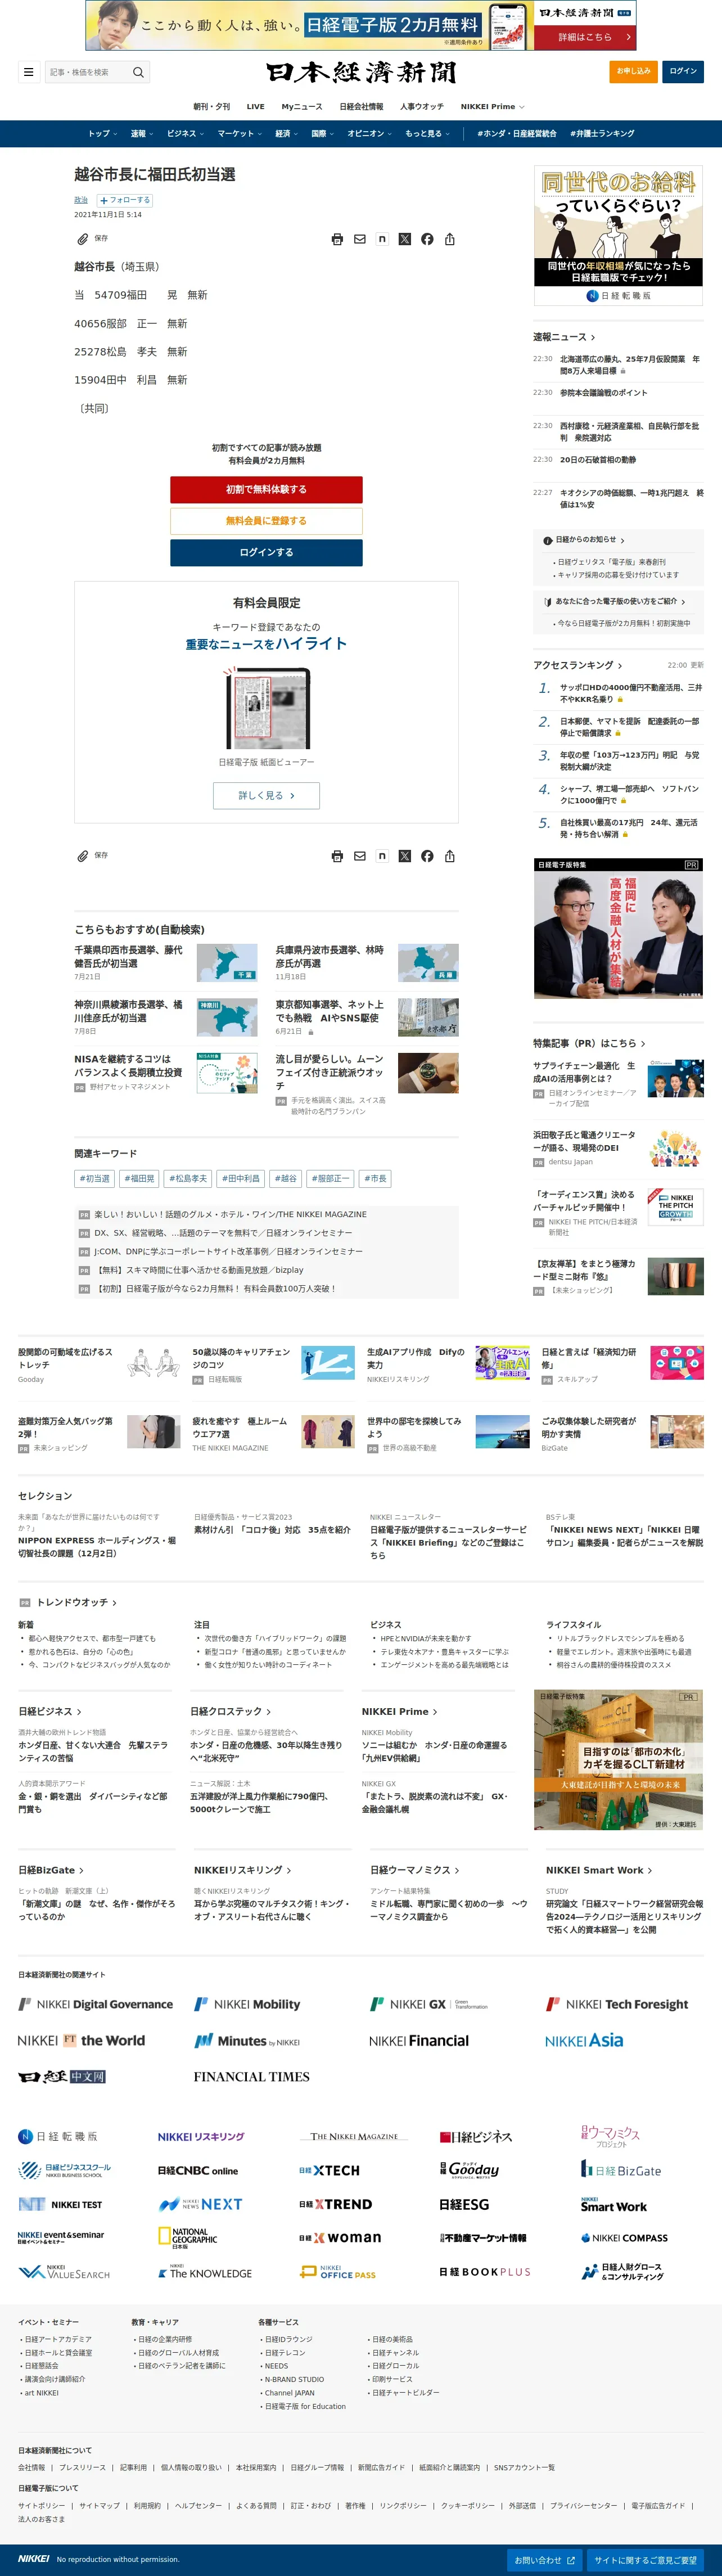Expand the 経済 navigation dropdown
The height and width of the screenshot is (2576, 722).
pos(287,134)
